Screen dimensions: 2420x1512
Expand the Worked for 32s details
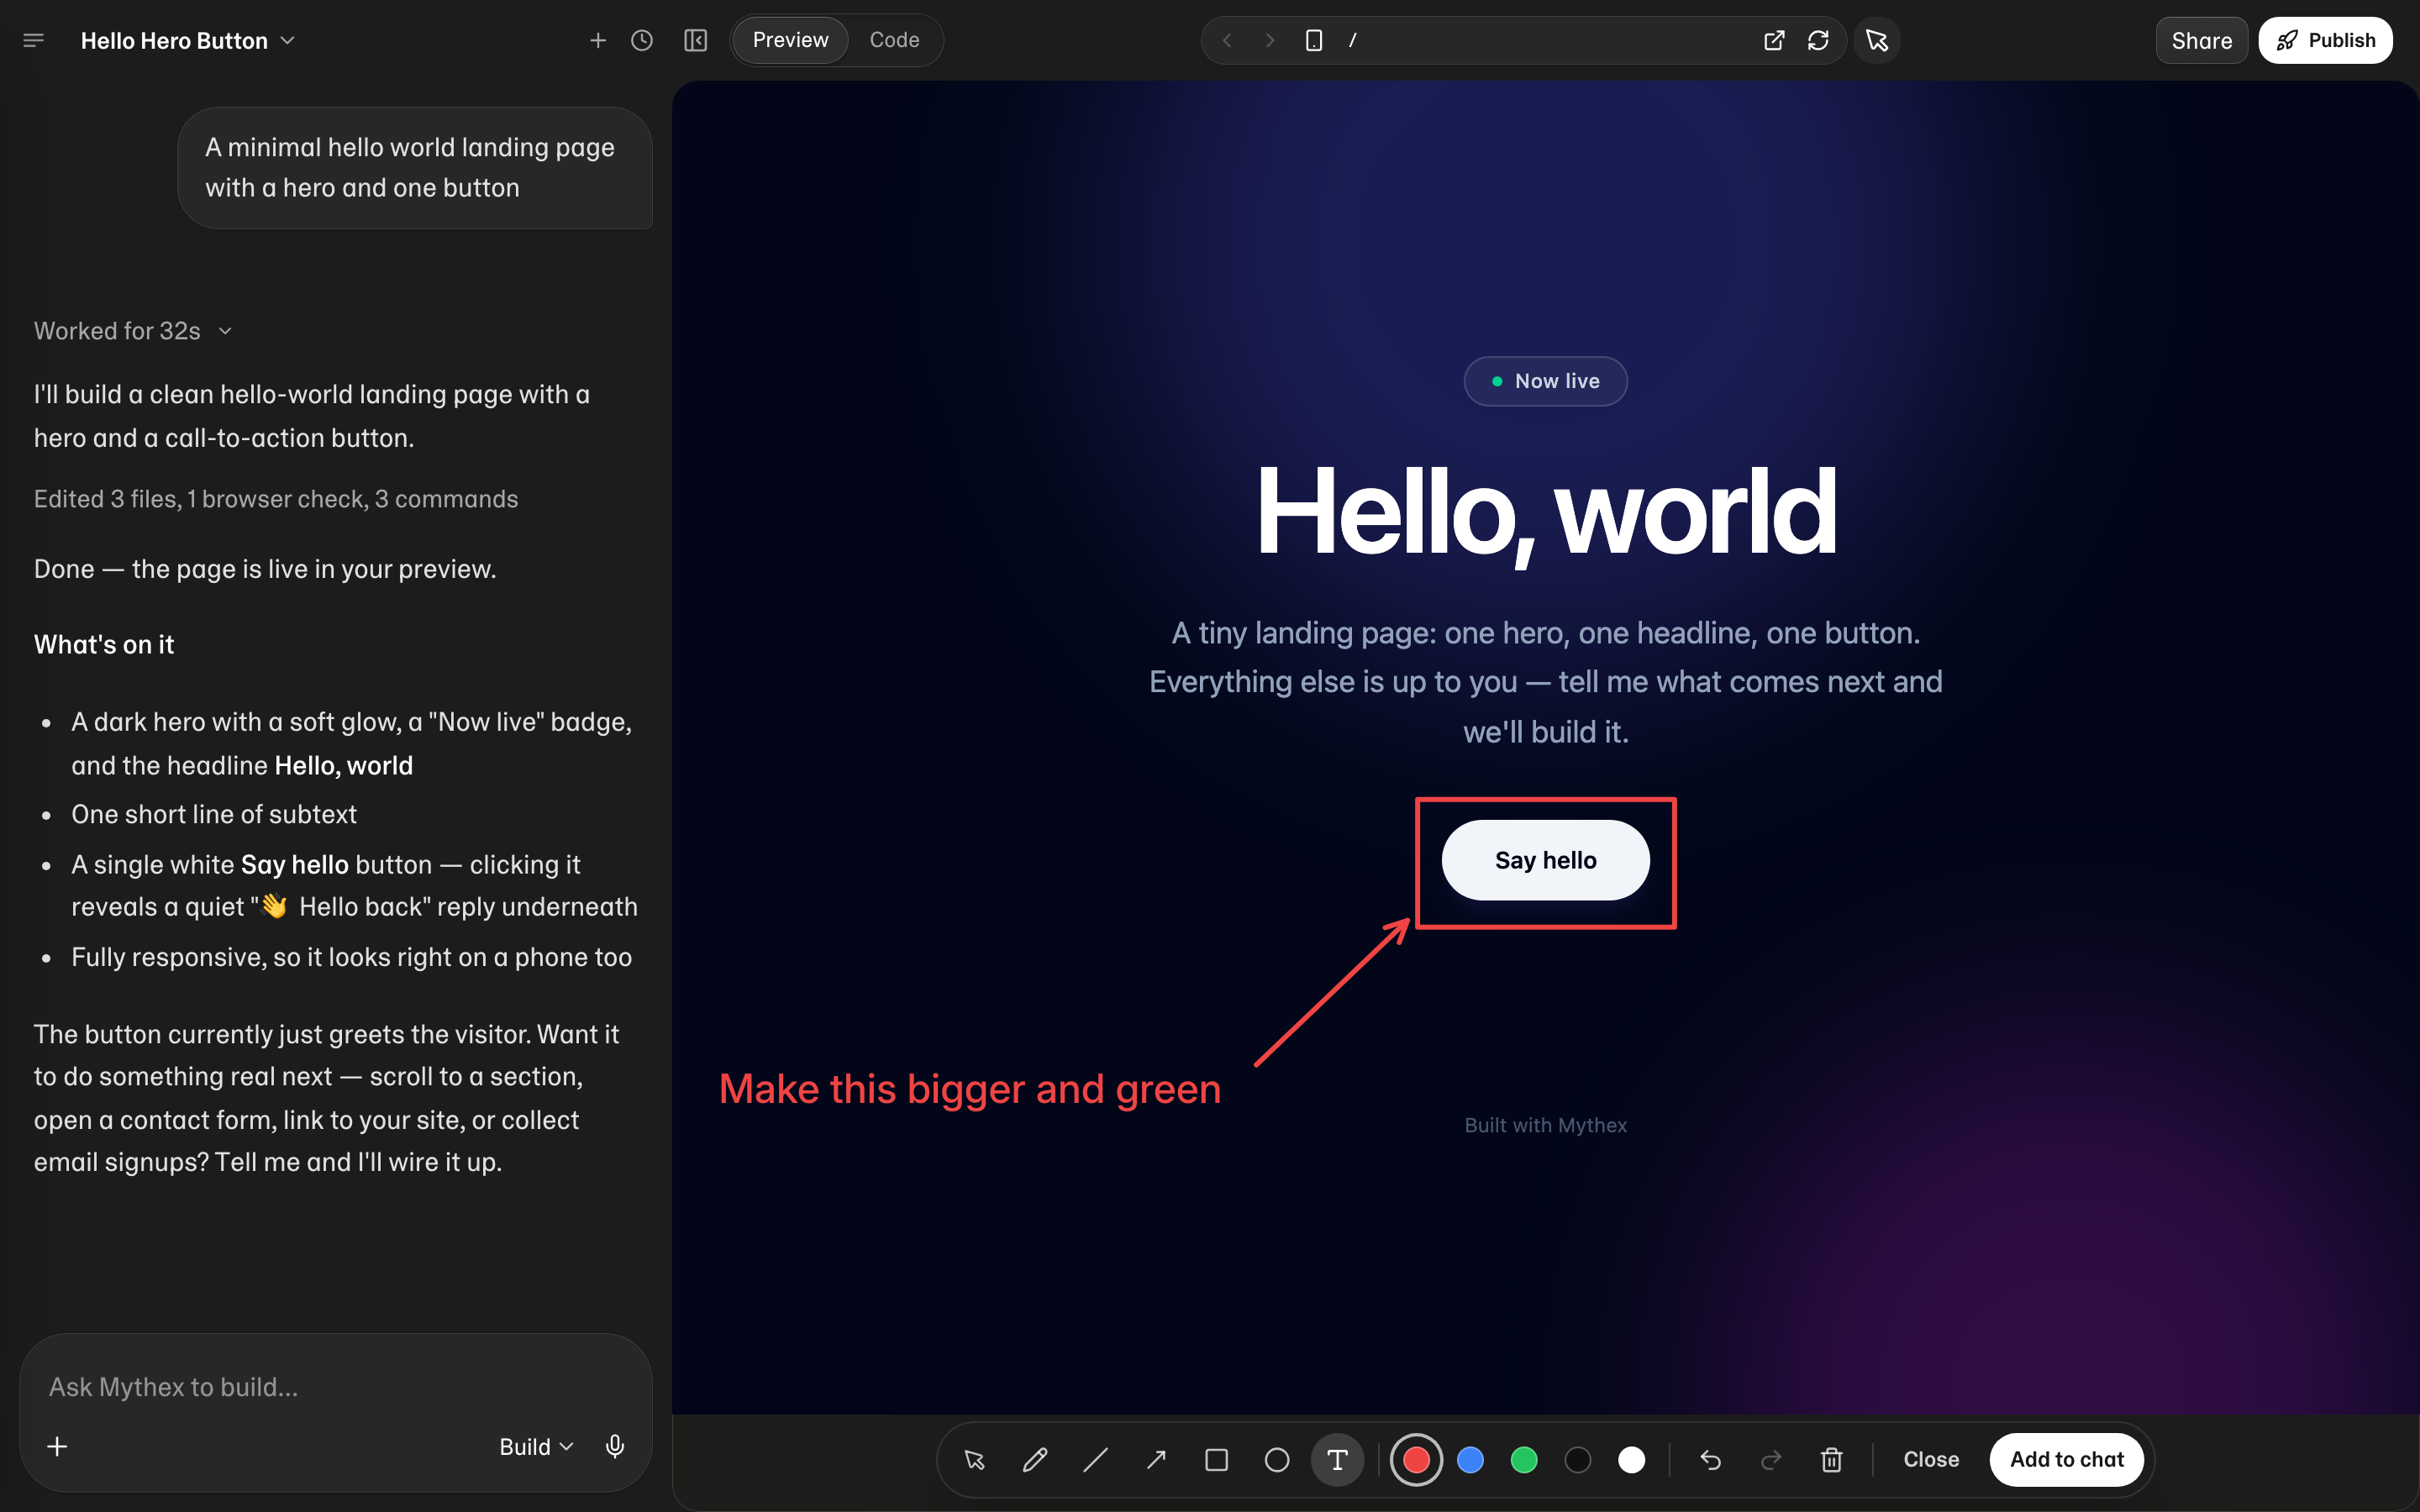(133, 331)
